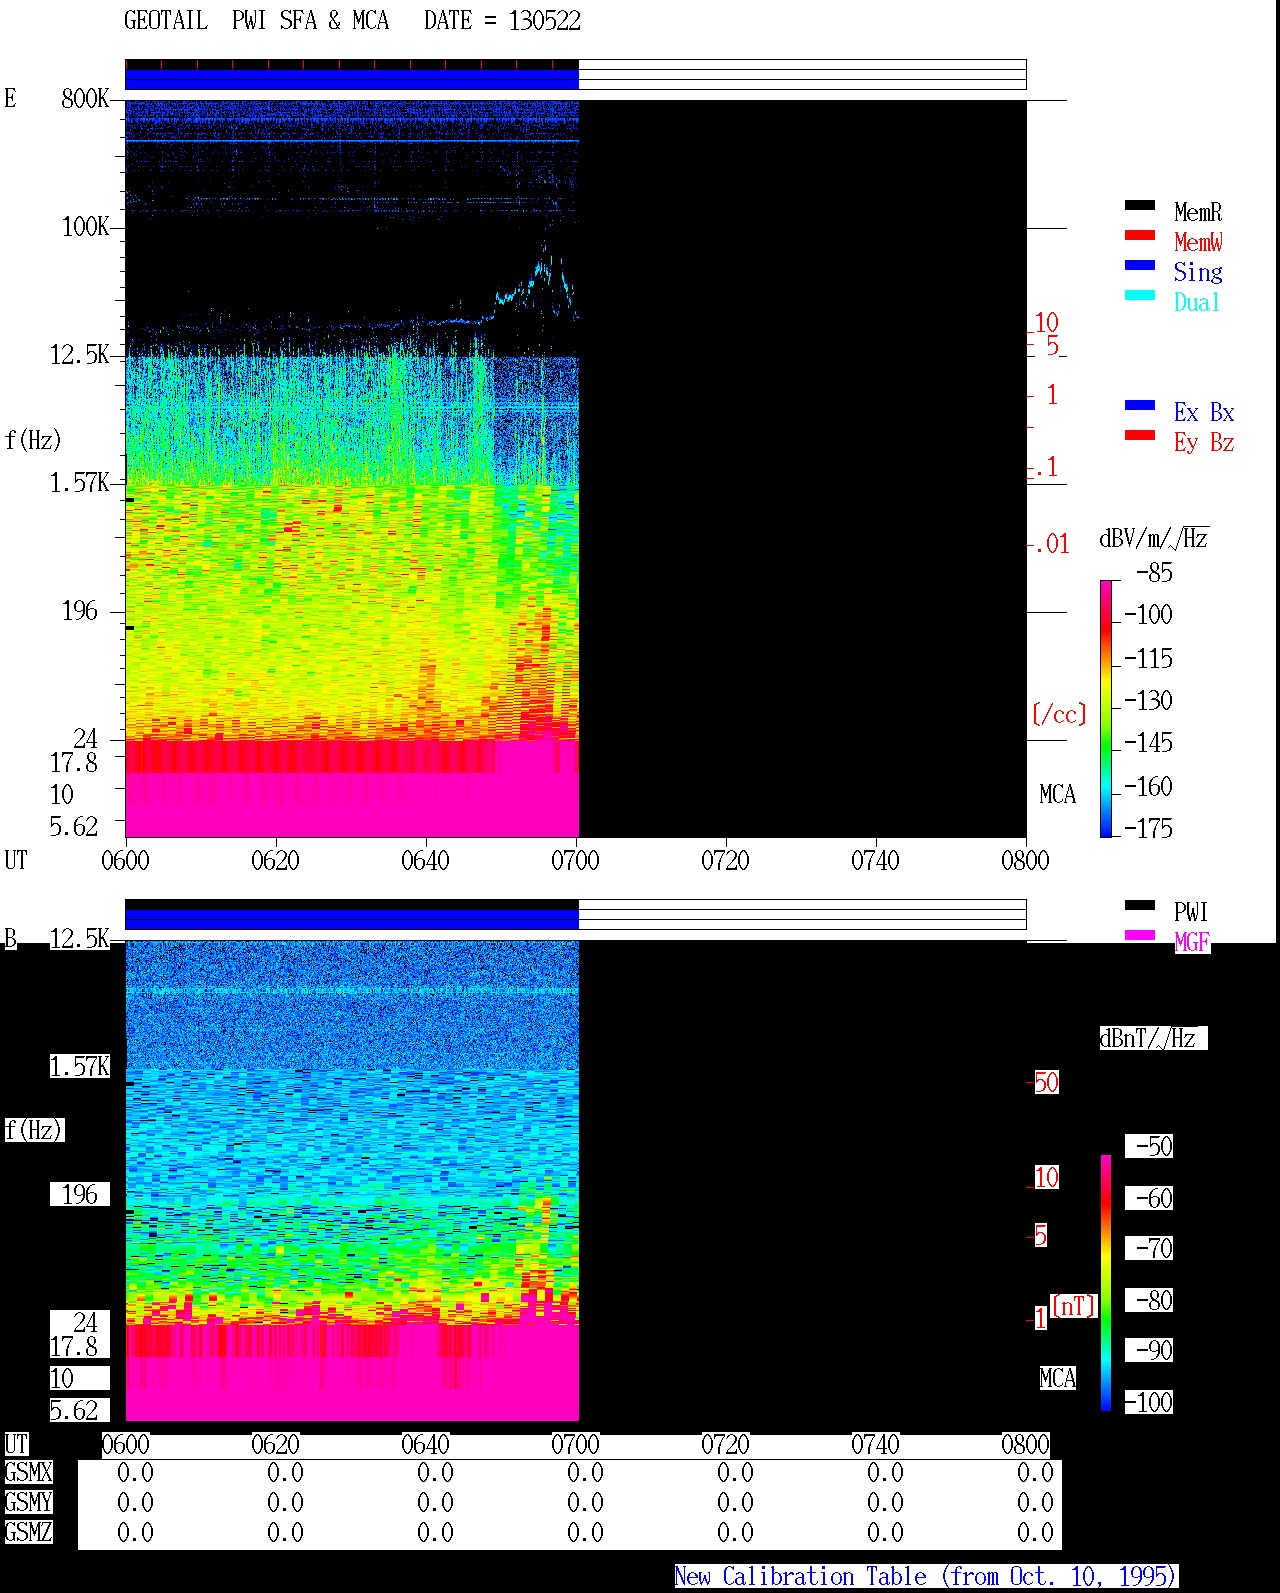Click the red MemW legend swatch
1280x1593 pixels.
point(1139,235)
